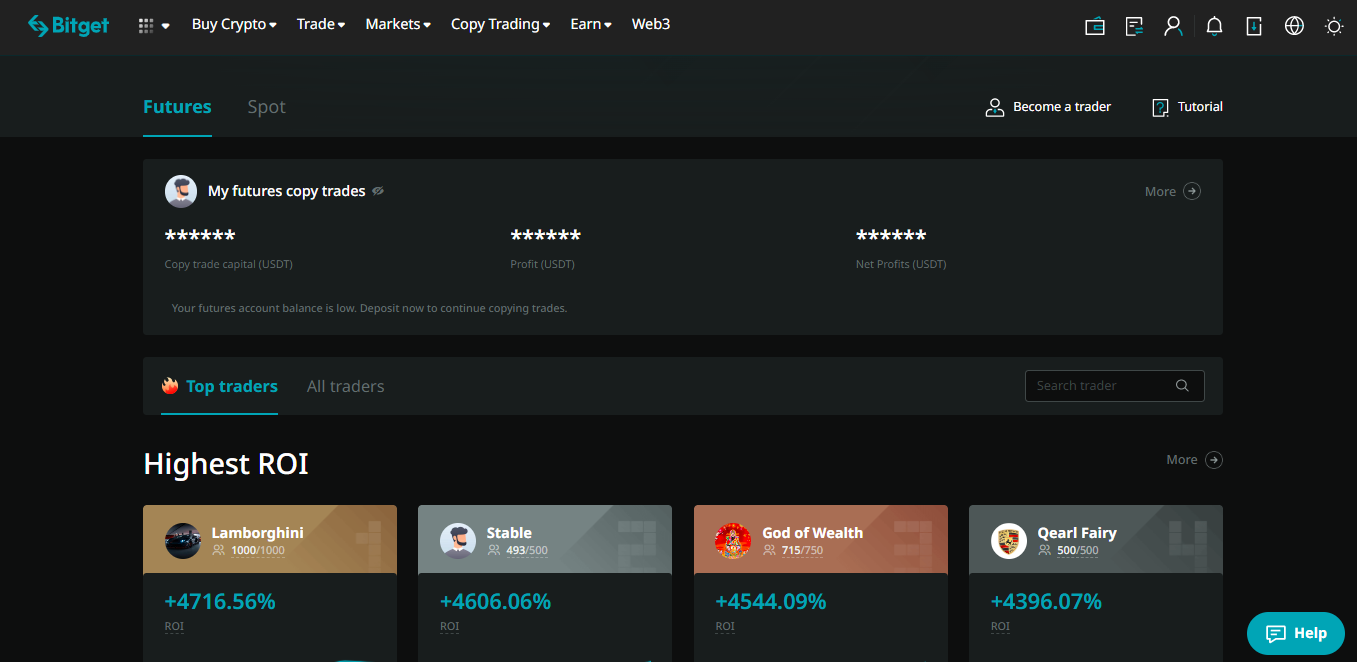Click the My futures copy trades avatar
The width and height of the screenshot is (1357, 662).
click(181, 191)
